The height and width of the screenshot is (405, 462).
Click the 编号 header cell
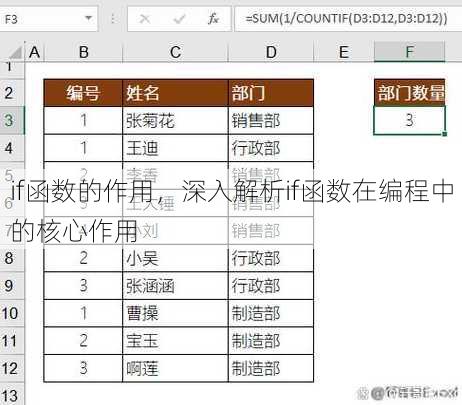click(83, 93)
